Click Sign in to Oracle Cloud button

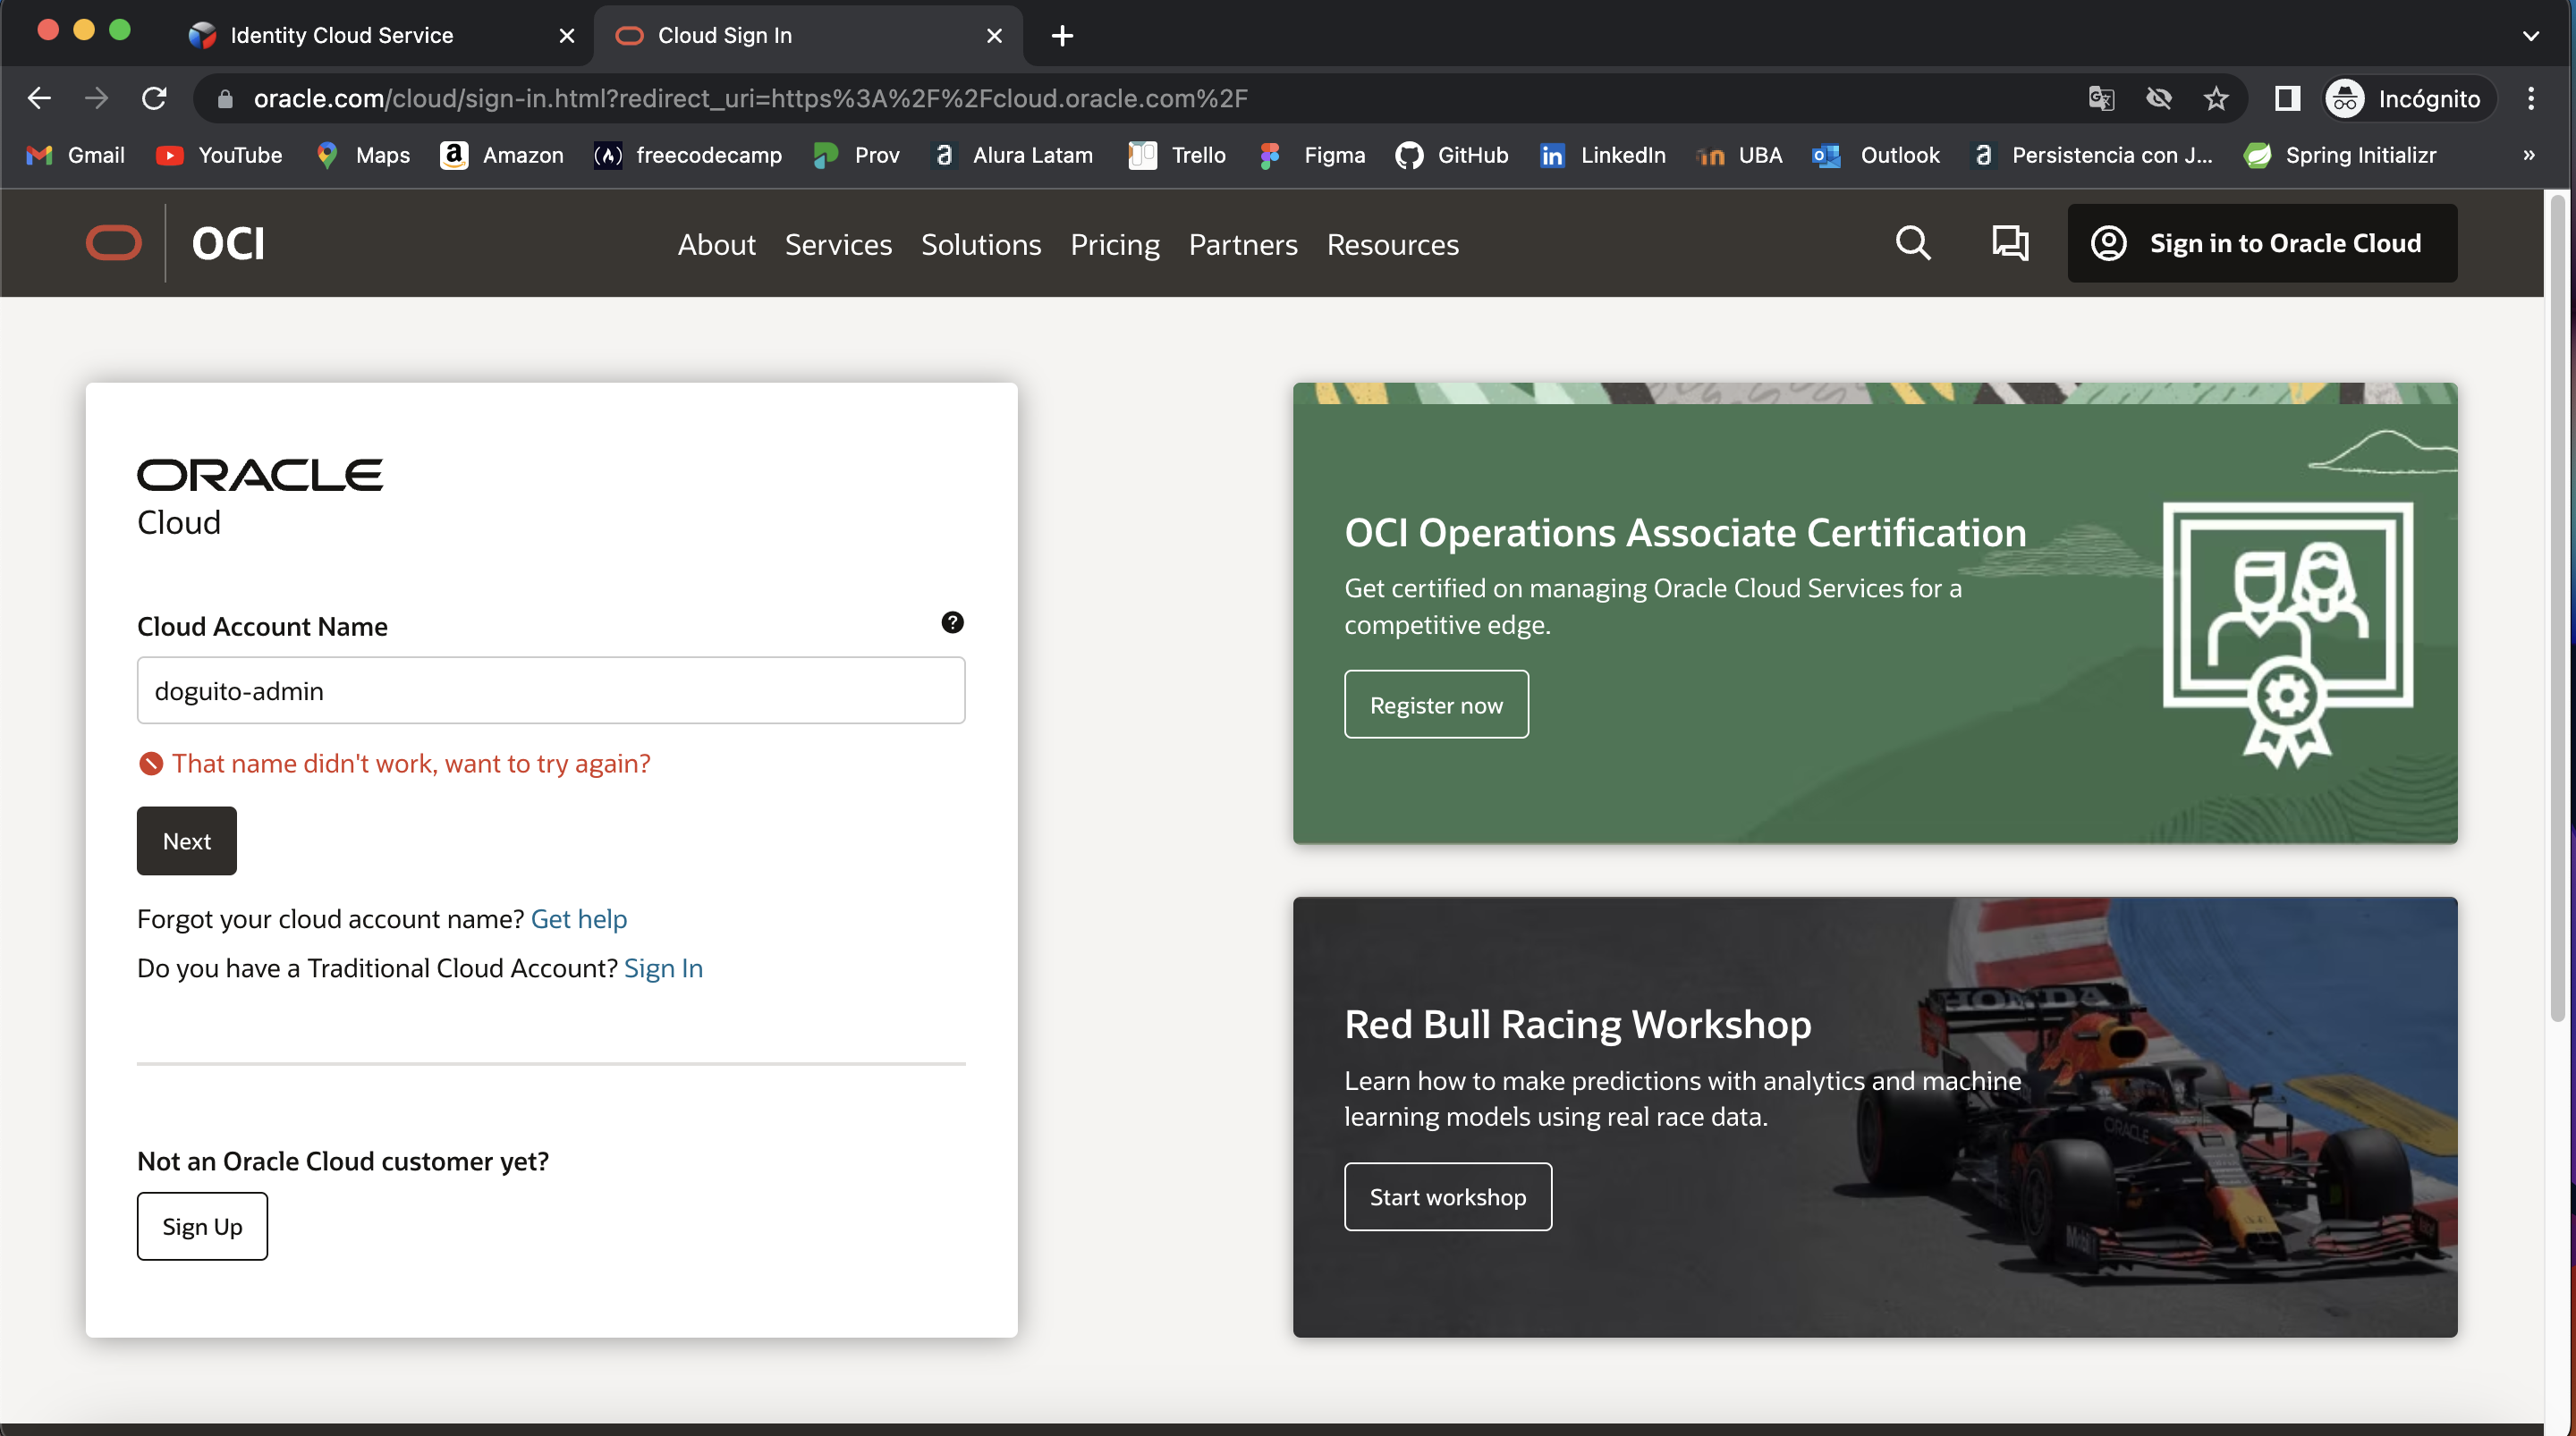[2262, 243]
